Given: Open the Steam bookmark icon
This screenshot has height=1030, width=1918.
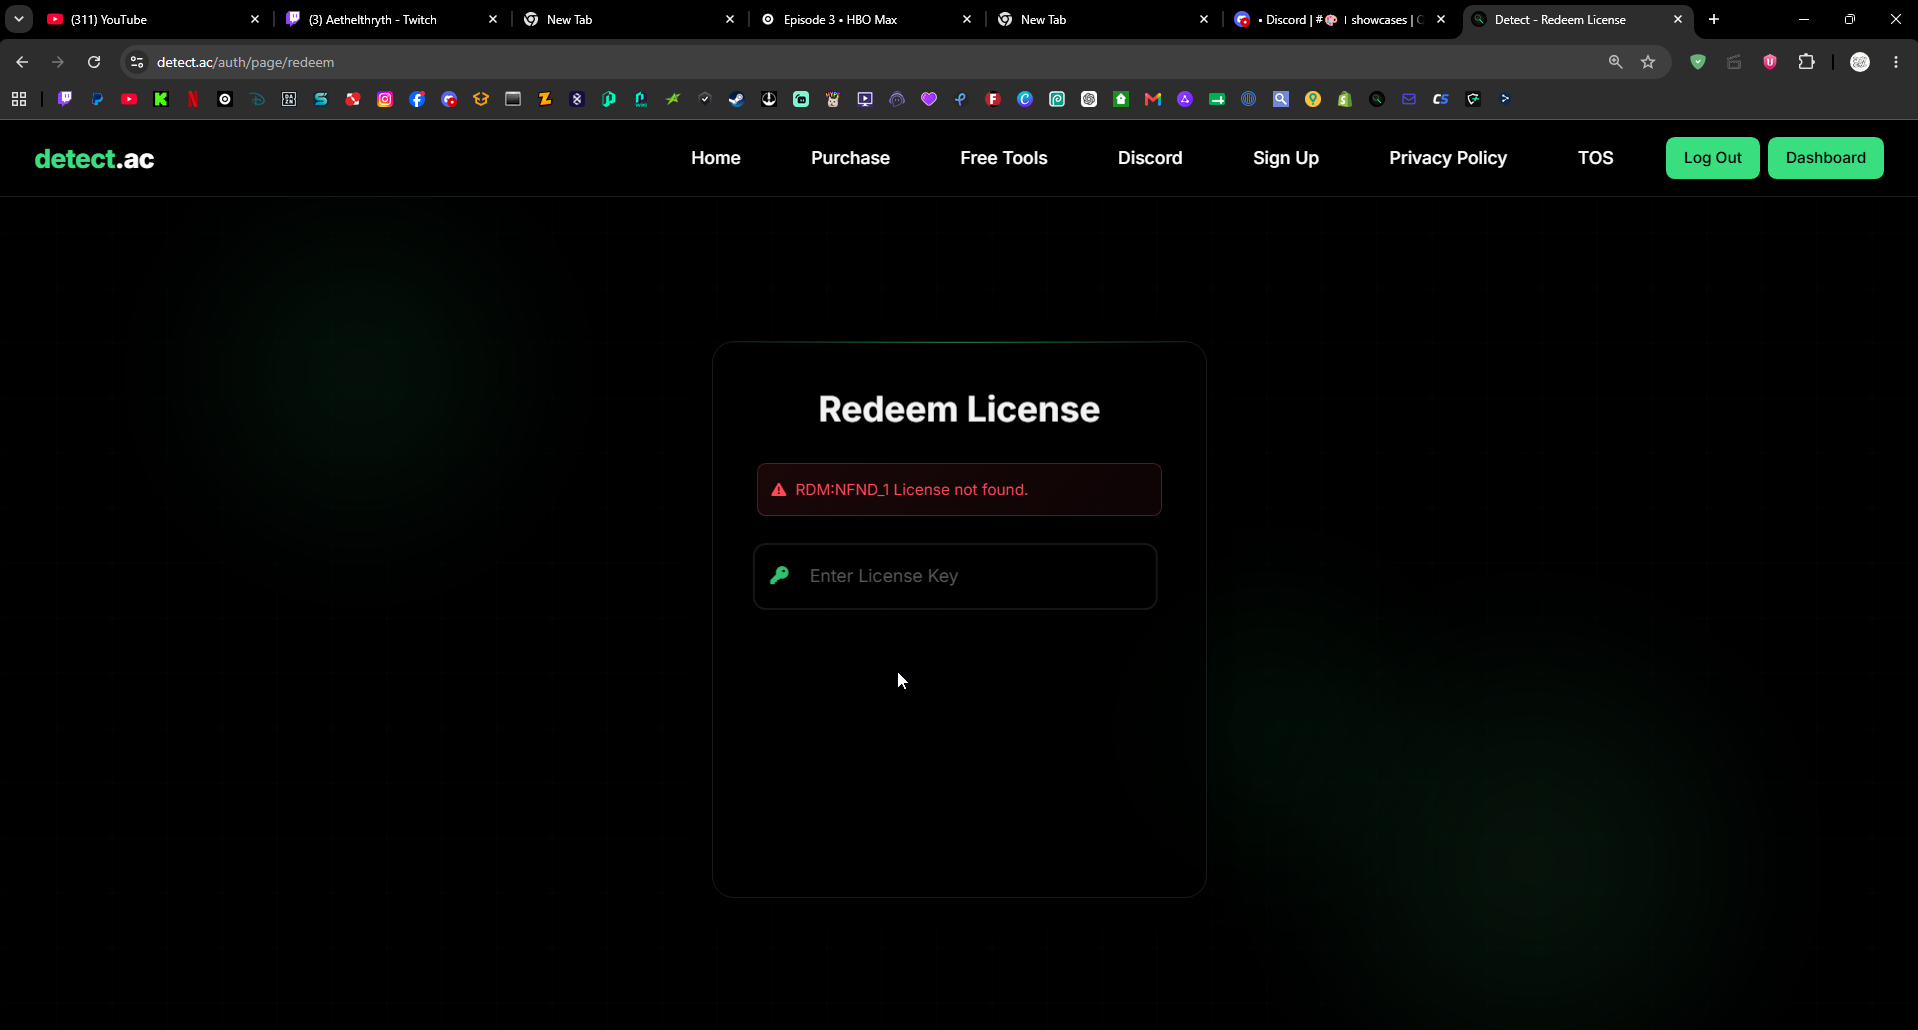Looking at the screenshot, I should [x=737, y=99].
